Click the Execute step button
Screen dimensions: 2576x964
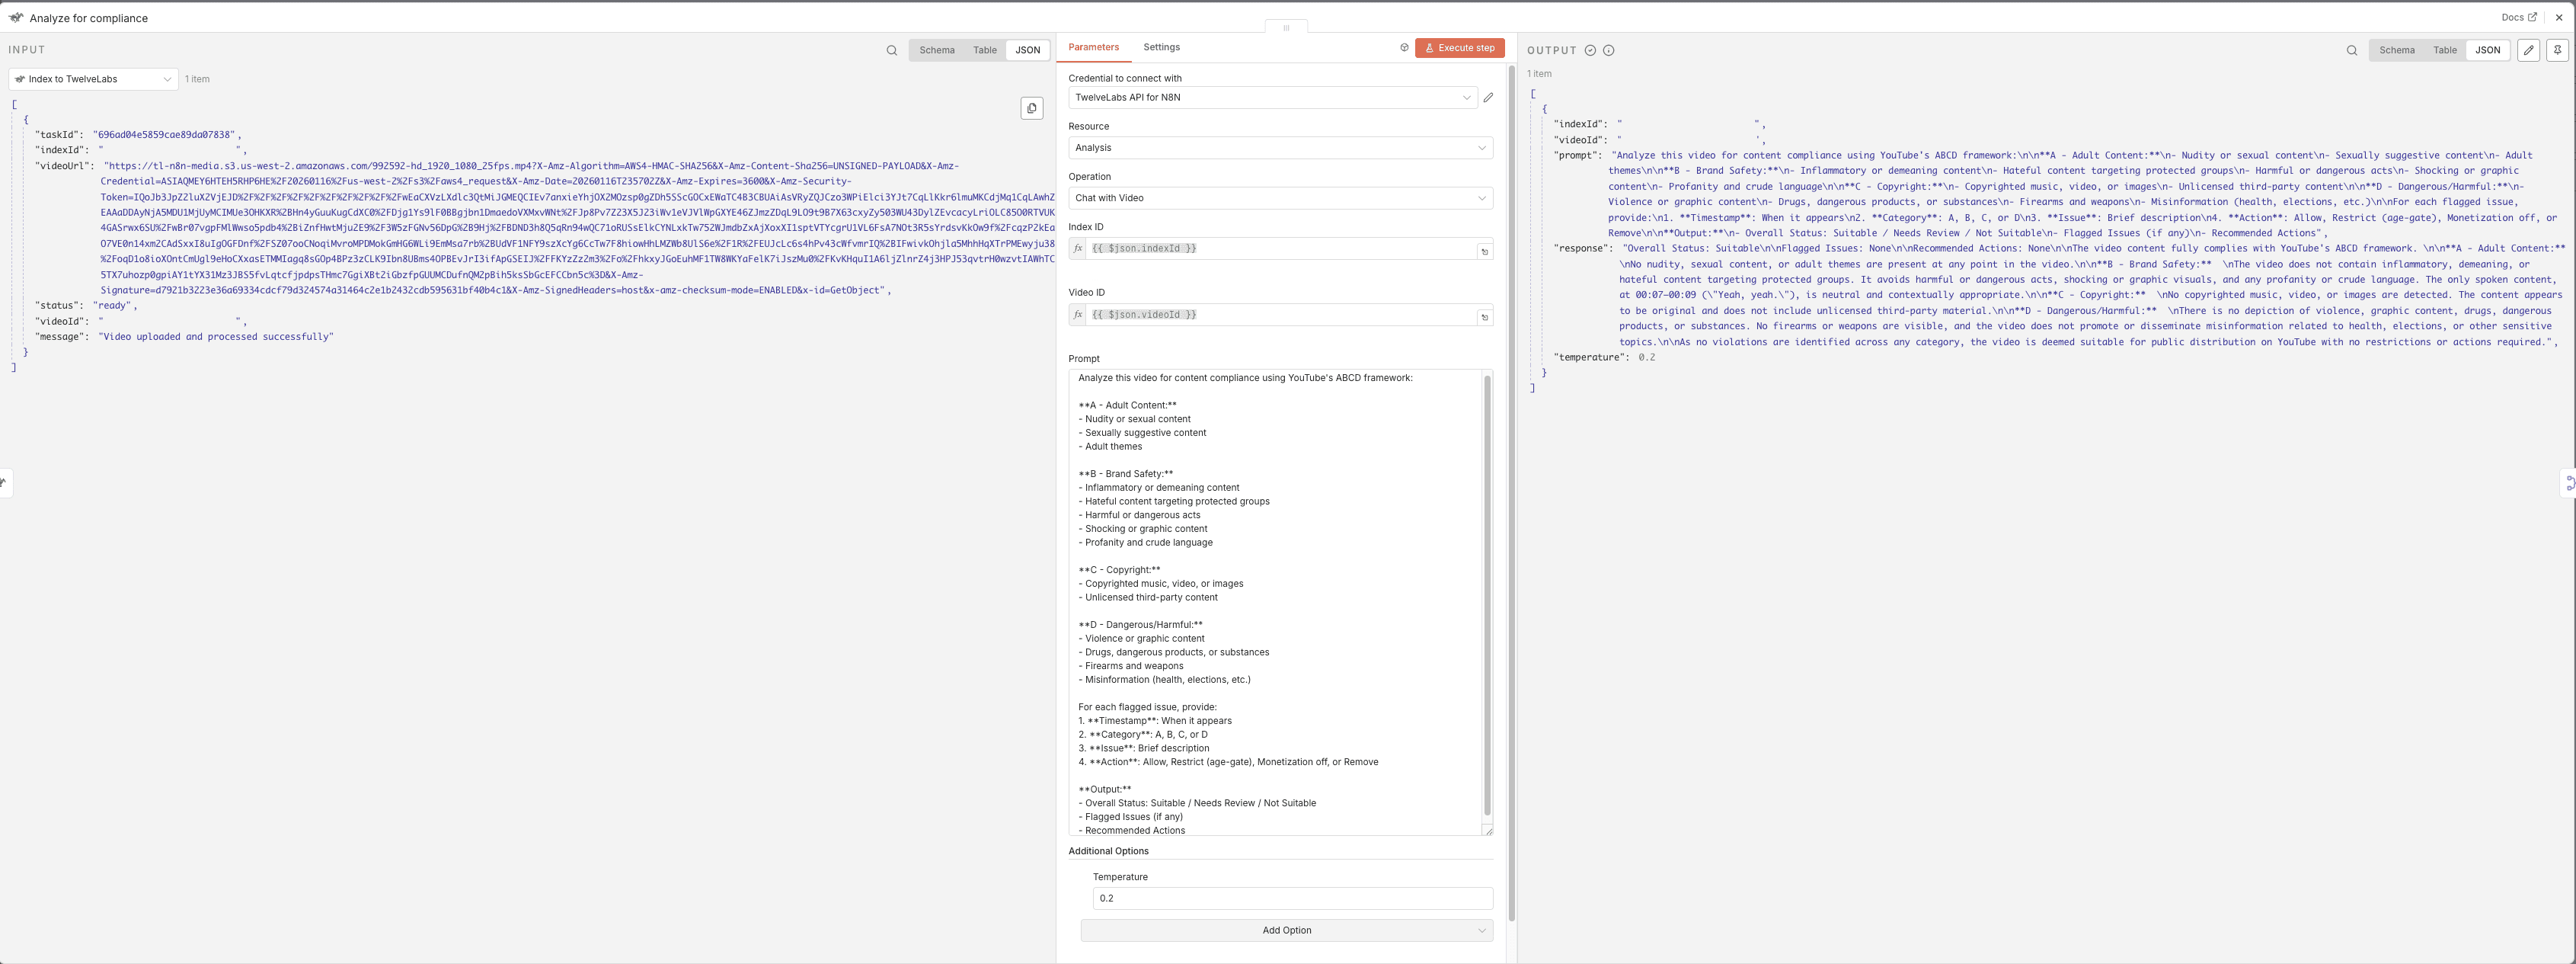click(x=1459, y=48)
